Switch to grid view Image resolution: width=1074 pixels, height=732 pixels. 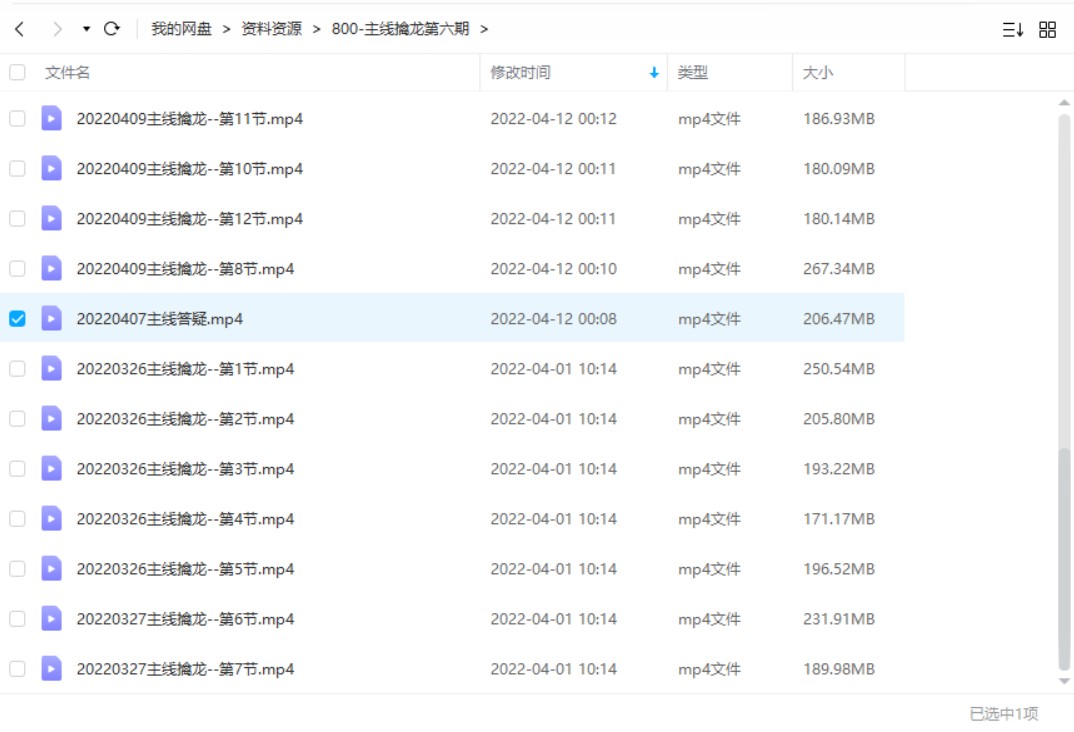[1047, 29]
